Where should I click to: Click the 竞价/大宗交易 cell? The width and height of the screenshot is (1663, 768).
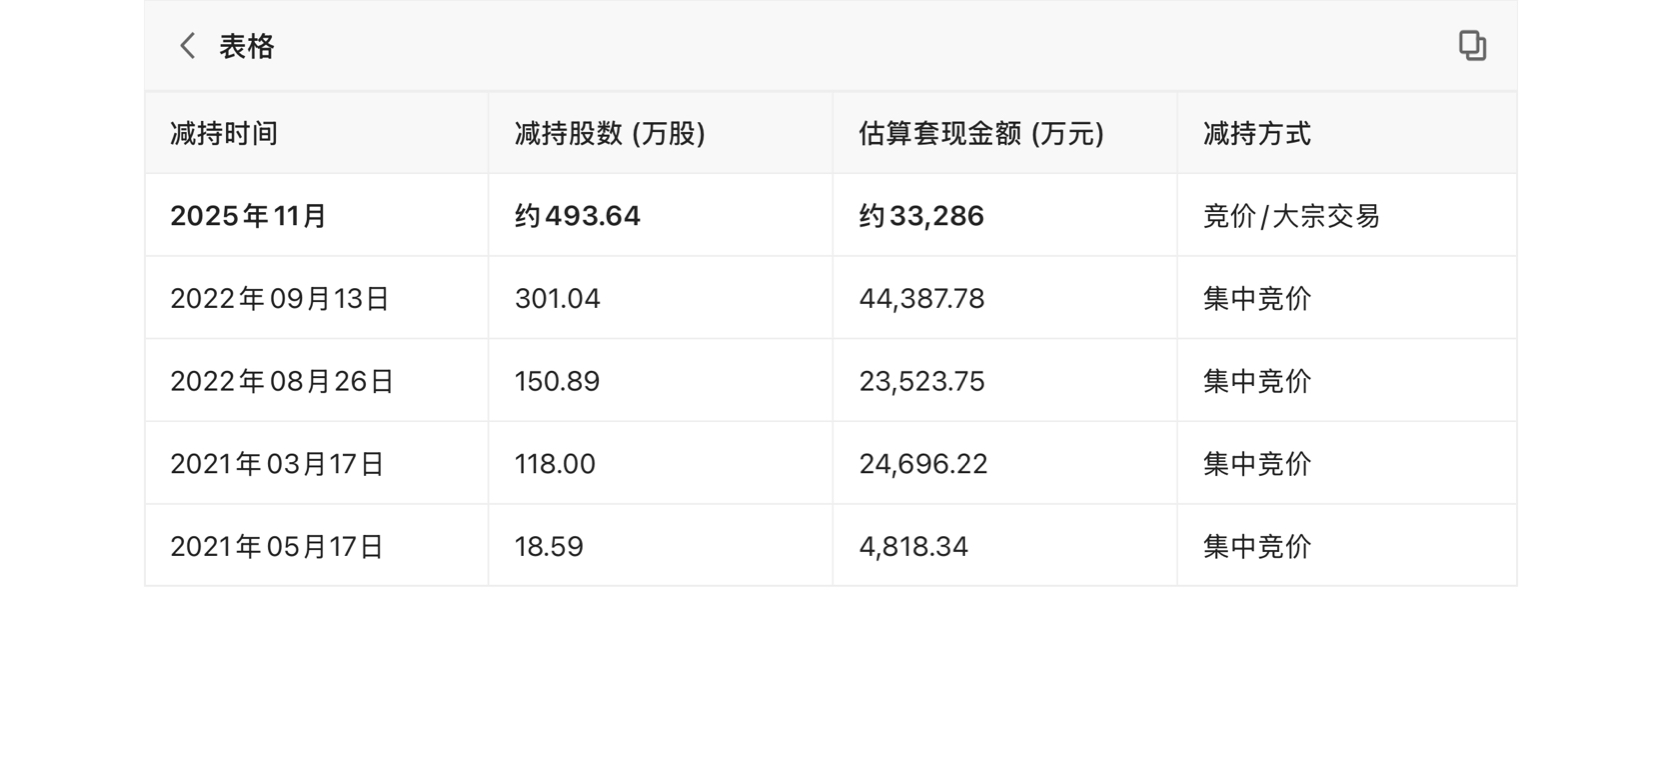point(1291,216)
